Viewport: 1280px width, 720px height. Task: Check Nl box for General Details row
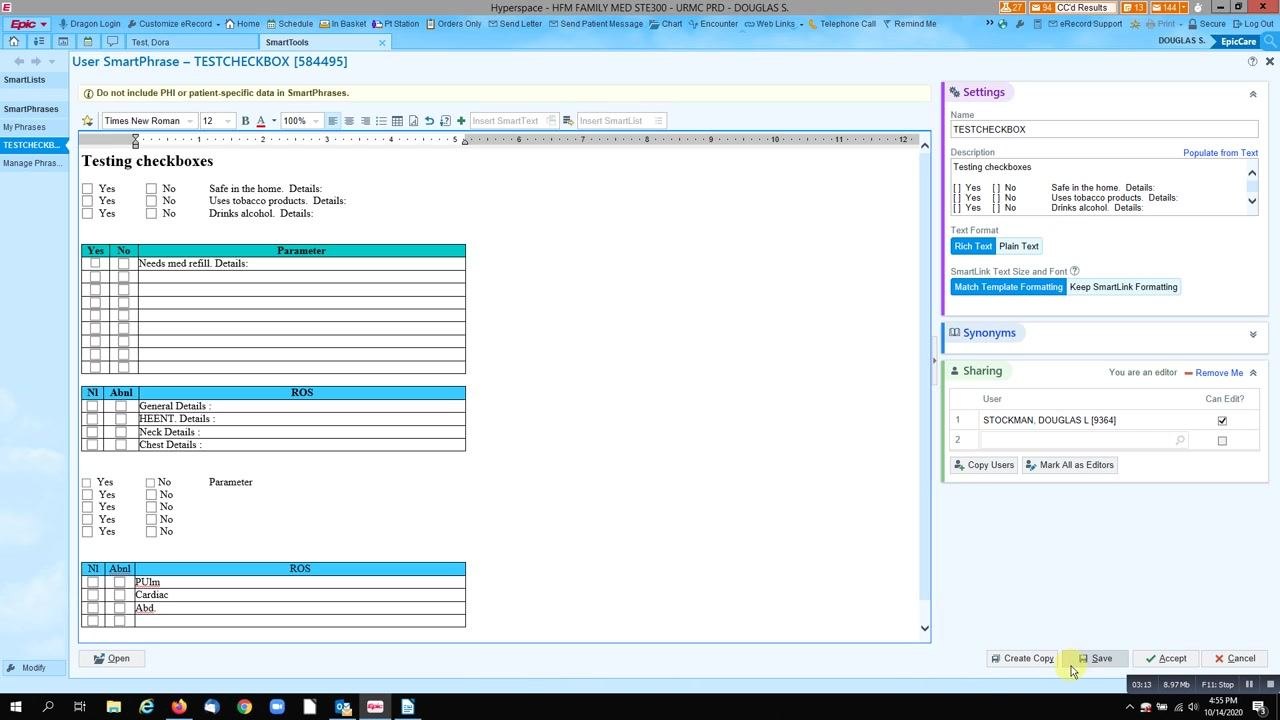[x=93, y=406]
